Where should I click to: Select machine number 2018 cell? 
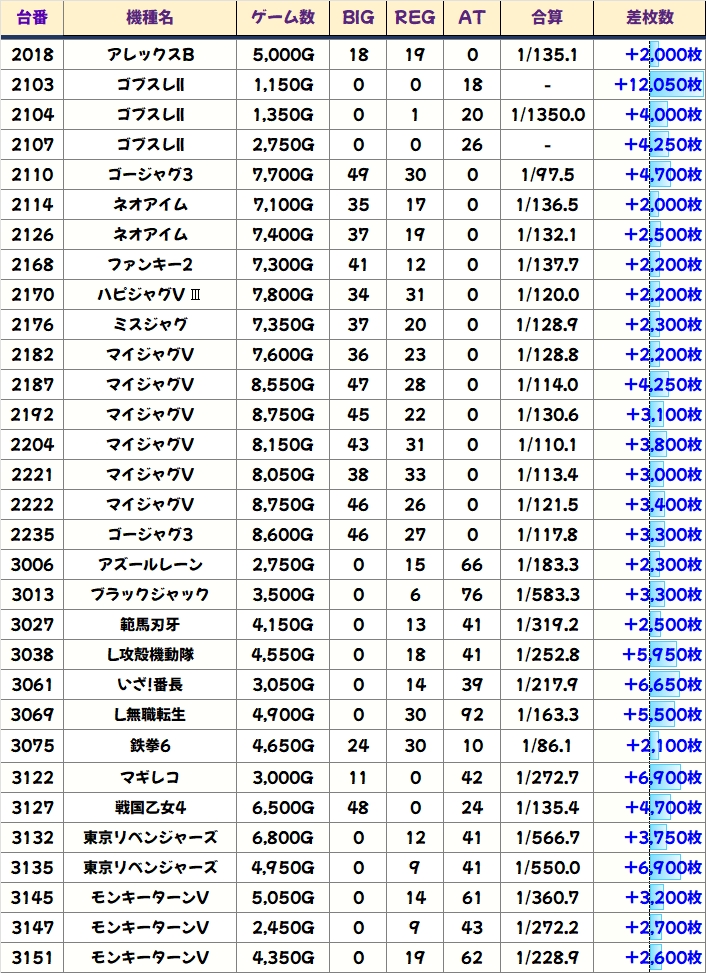[x=32, y=55]
